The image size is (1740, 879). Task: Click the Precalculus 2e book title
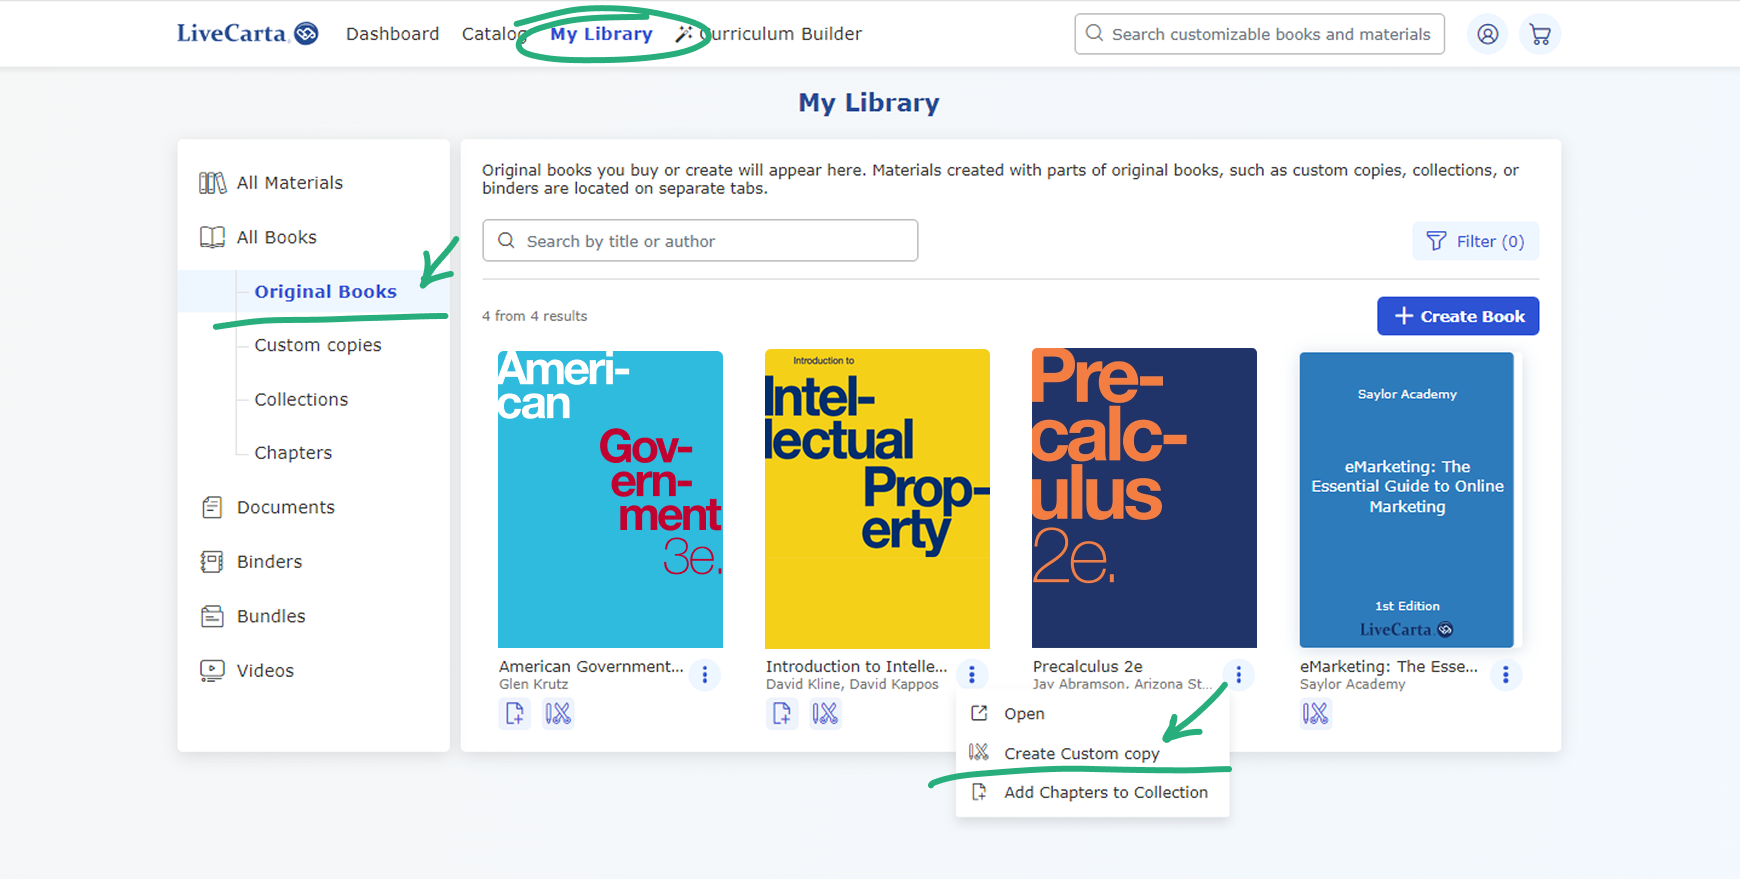pos(1087,666)
